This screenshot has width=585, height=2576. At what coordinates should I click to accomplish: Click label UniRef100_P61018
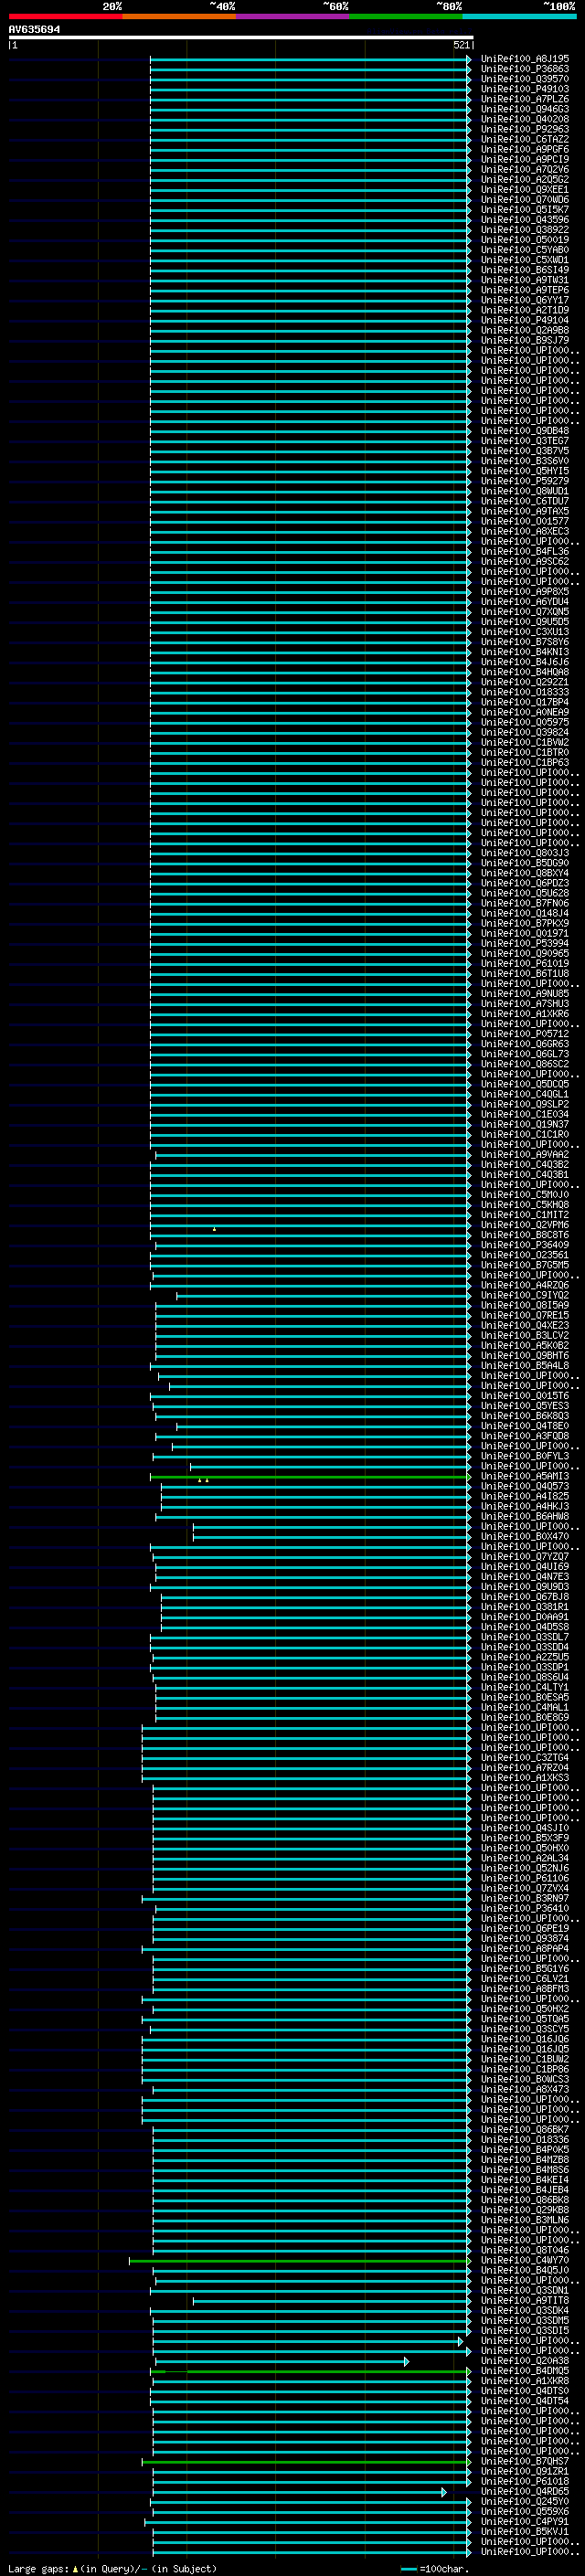tap(525, 2482)
